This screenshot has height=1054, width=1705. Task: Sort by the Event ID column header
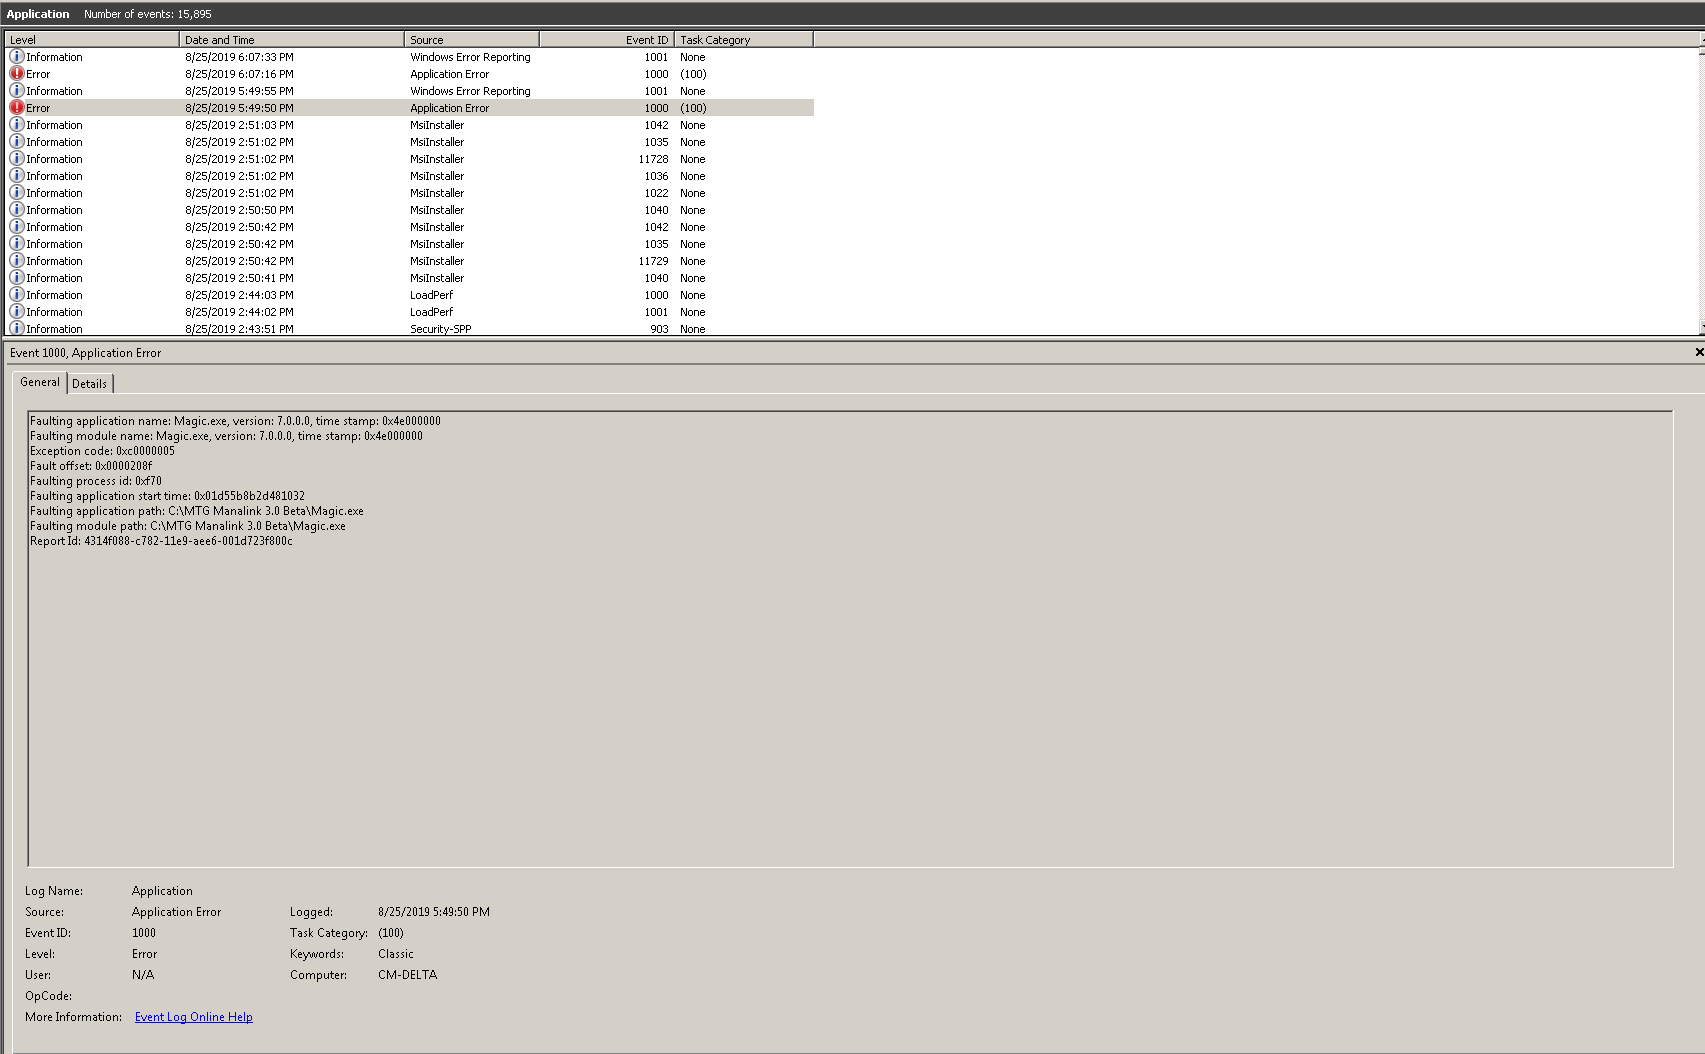pos(607,40)
